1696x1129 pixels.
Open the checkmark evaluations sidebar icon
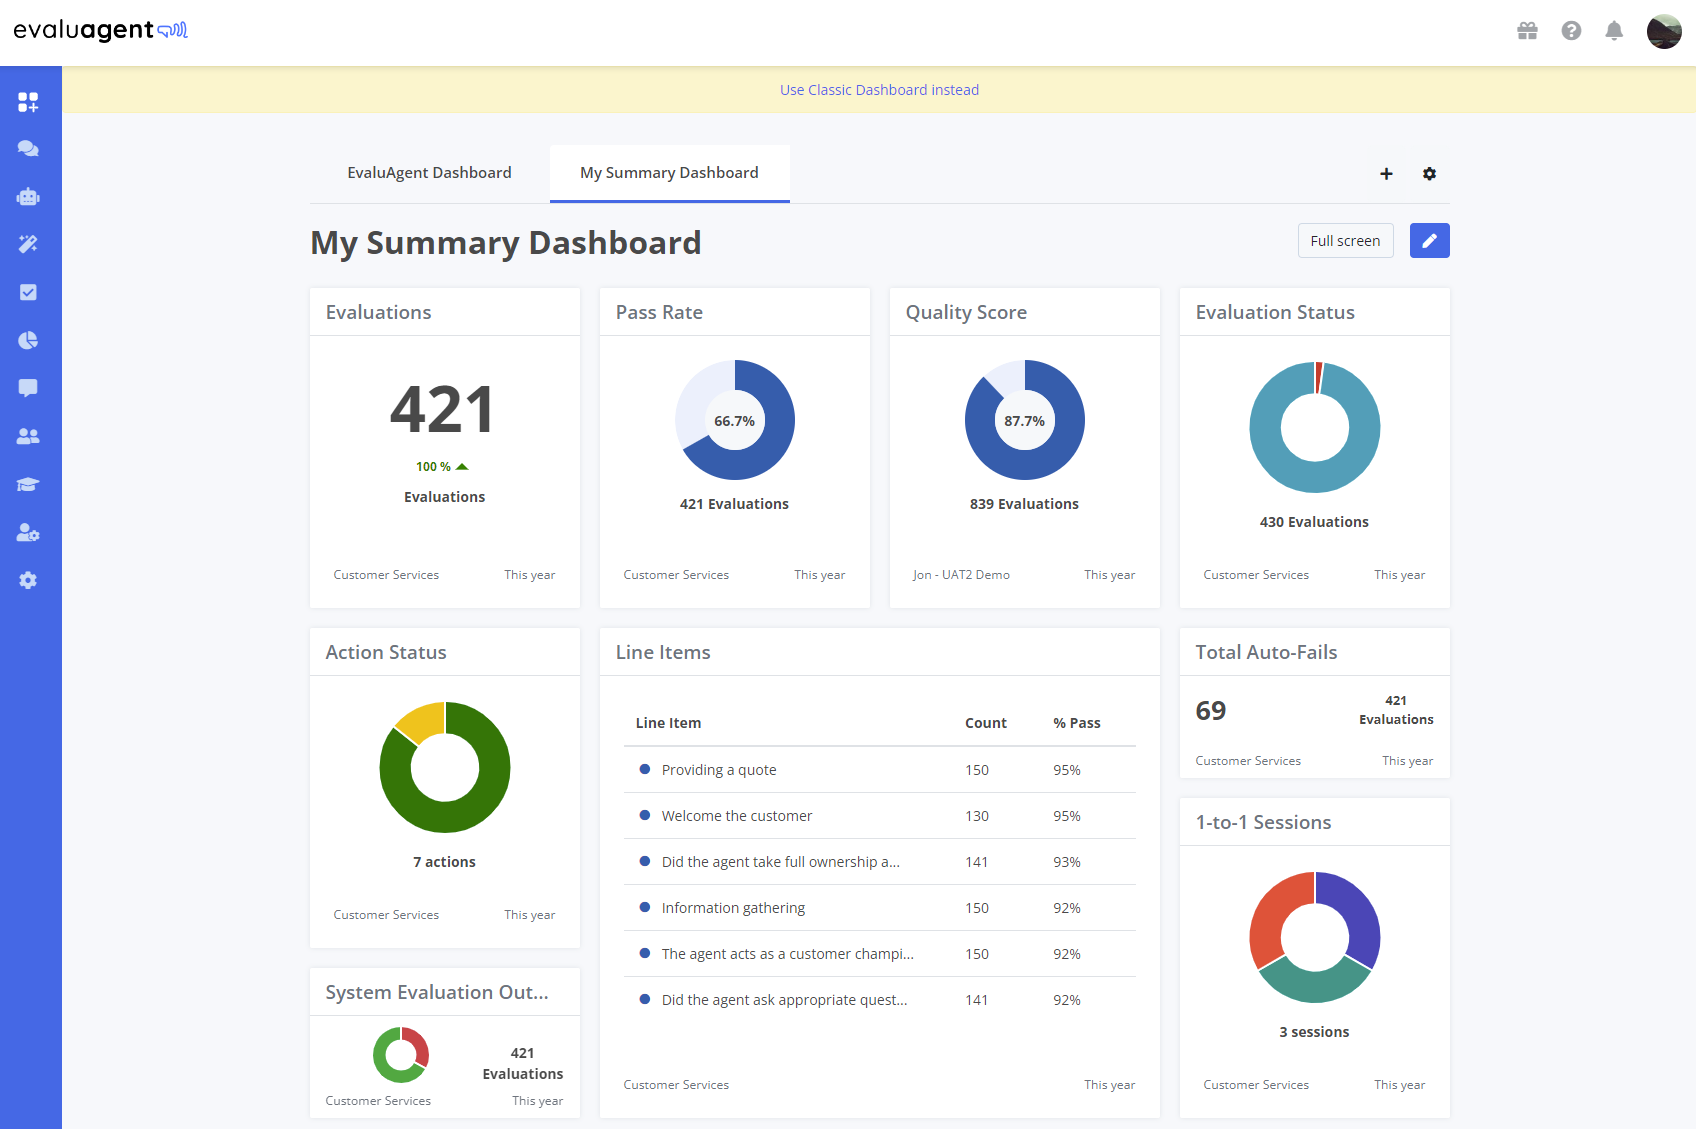(x=28, y=292)
